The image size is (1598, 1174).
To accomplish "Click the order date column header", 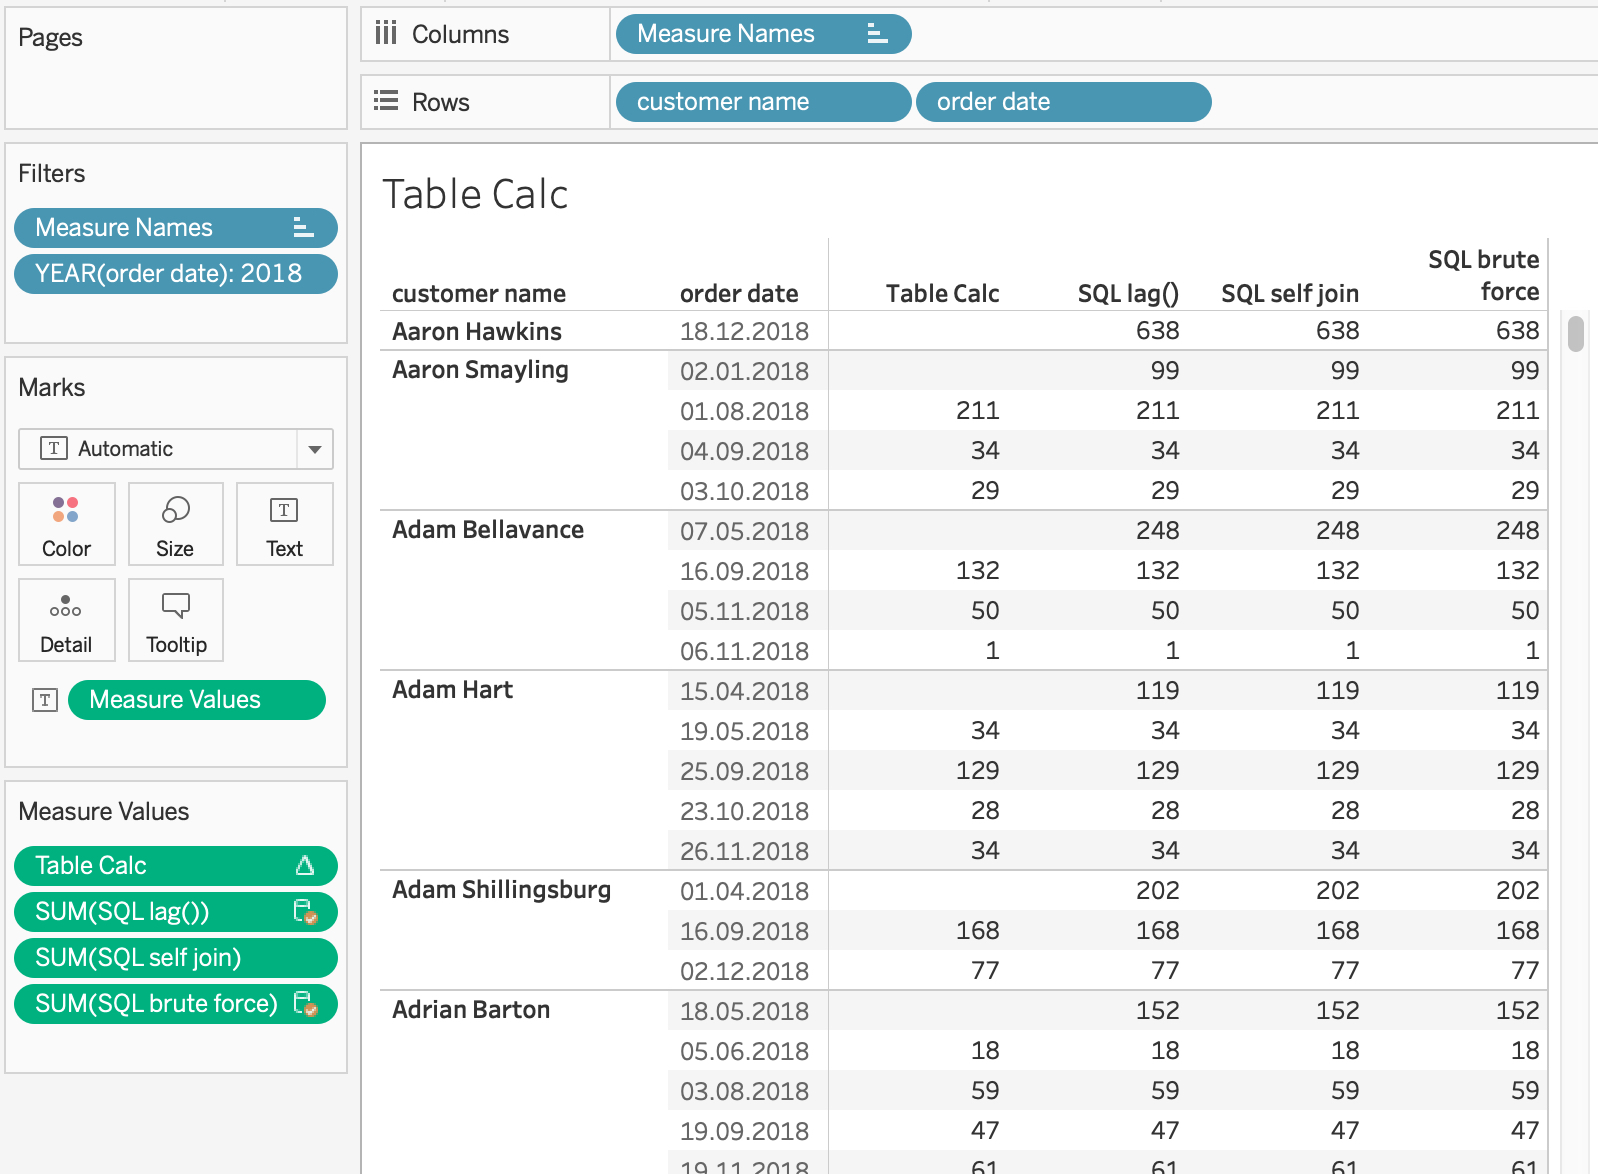I will (x=739, y=293).
